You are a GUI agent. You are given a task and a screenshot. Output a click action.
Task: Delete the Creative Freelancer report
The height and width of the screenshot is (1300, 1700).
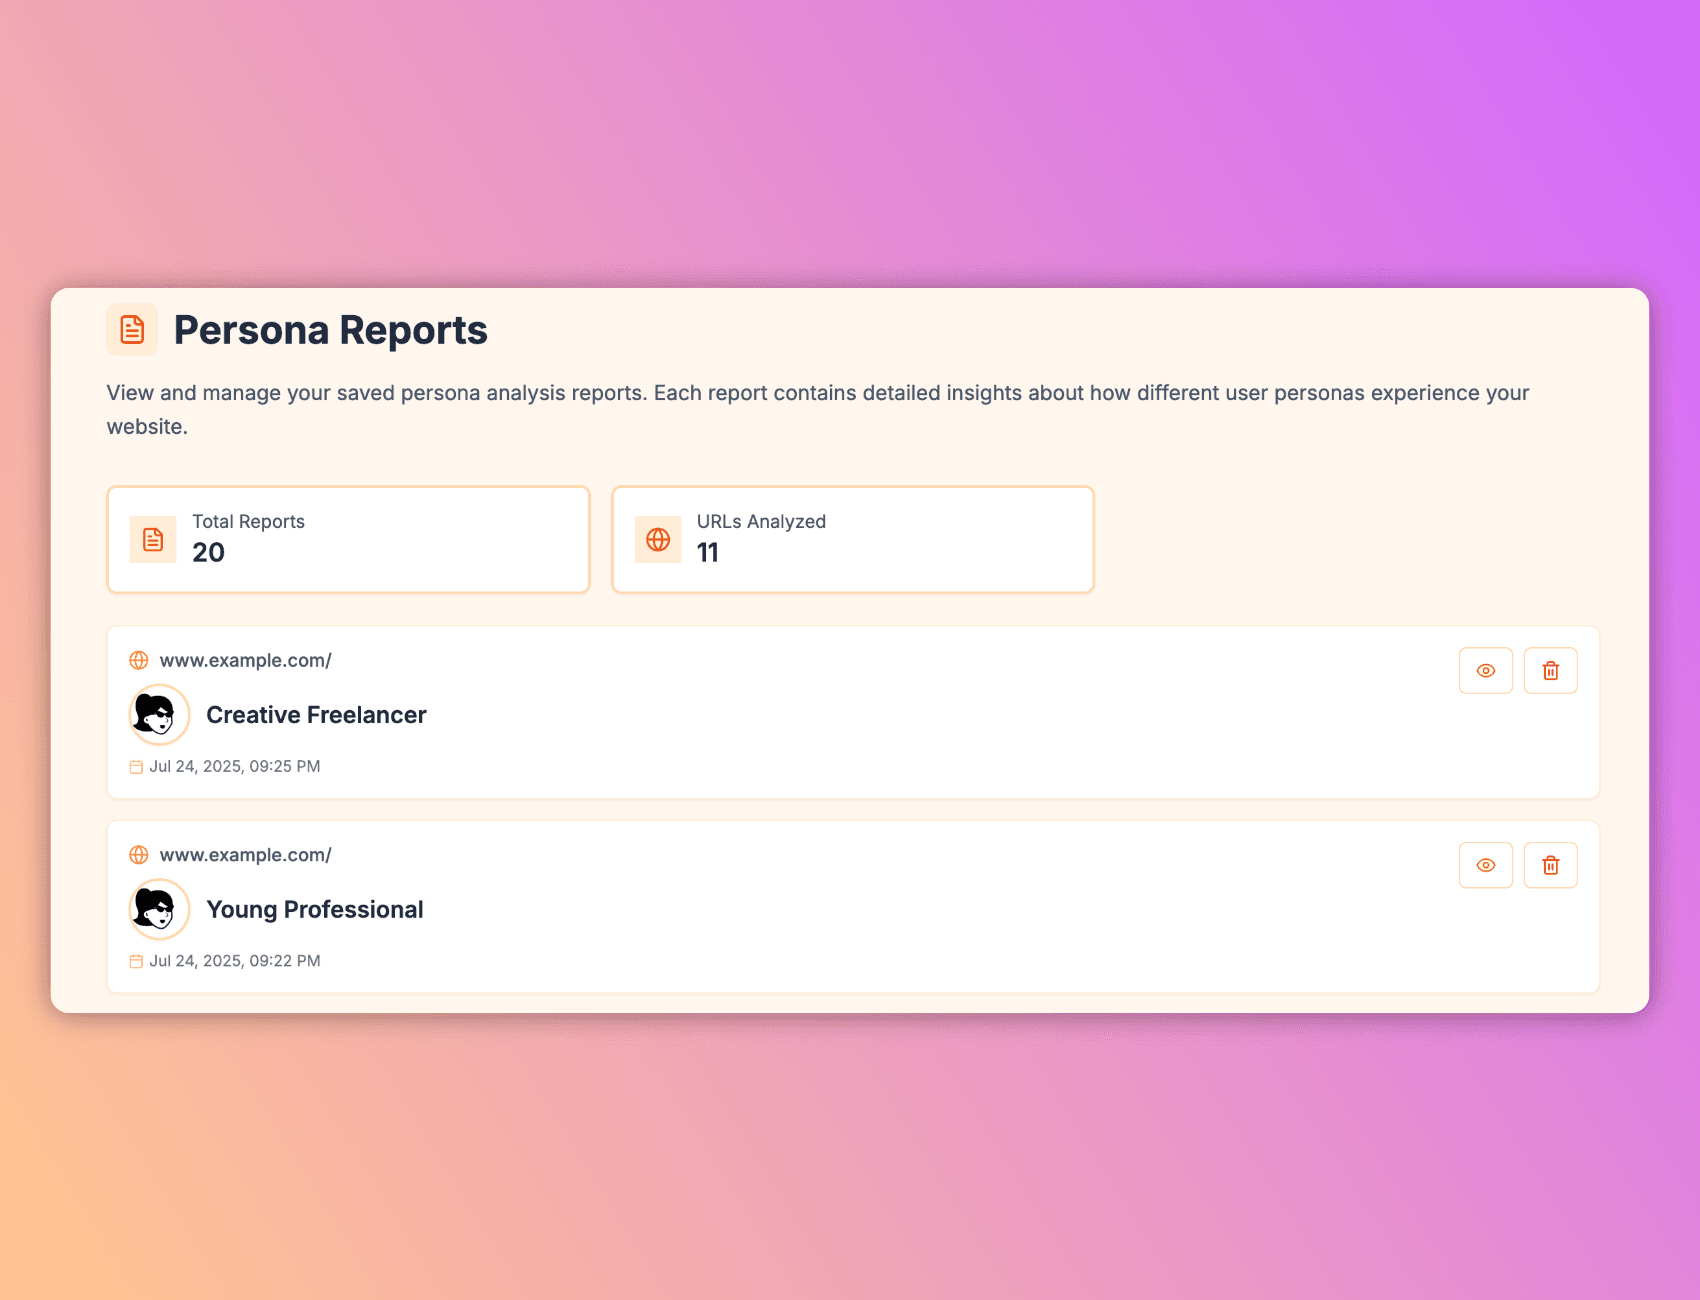pyautogui.click(x=1550, y=671)
